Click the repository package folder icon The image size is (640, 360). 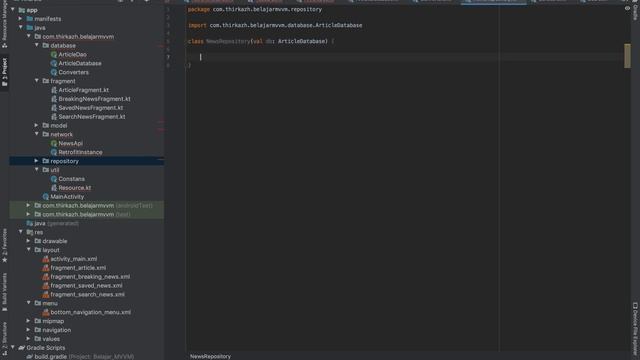click(46, 161)
